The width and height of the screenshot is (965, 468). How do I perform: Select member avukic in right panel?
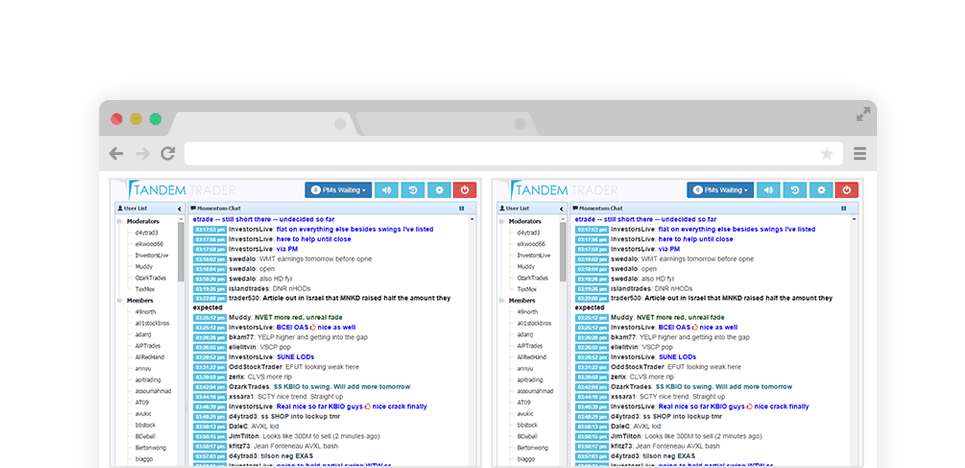(x=525, y=413)
